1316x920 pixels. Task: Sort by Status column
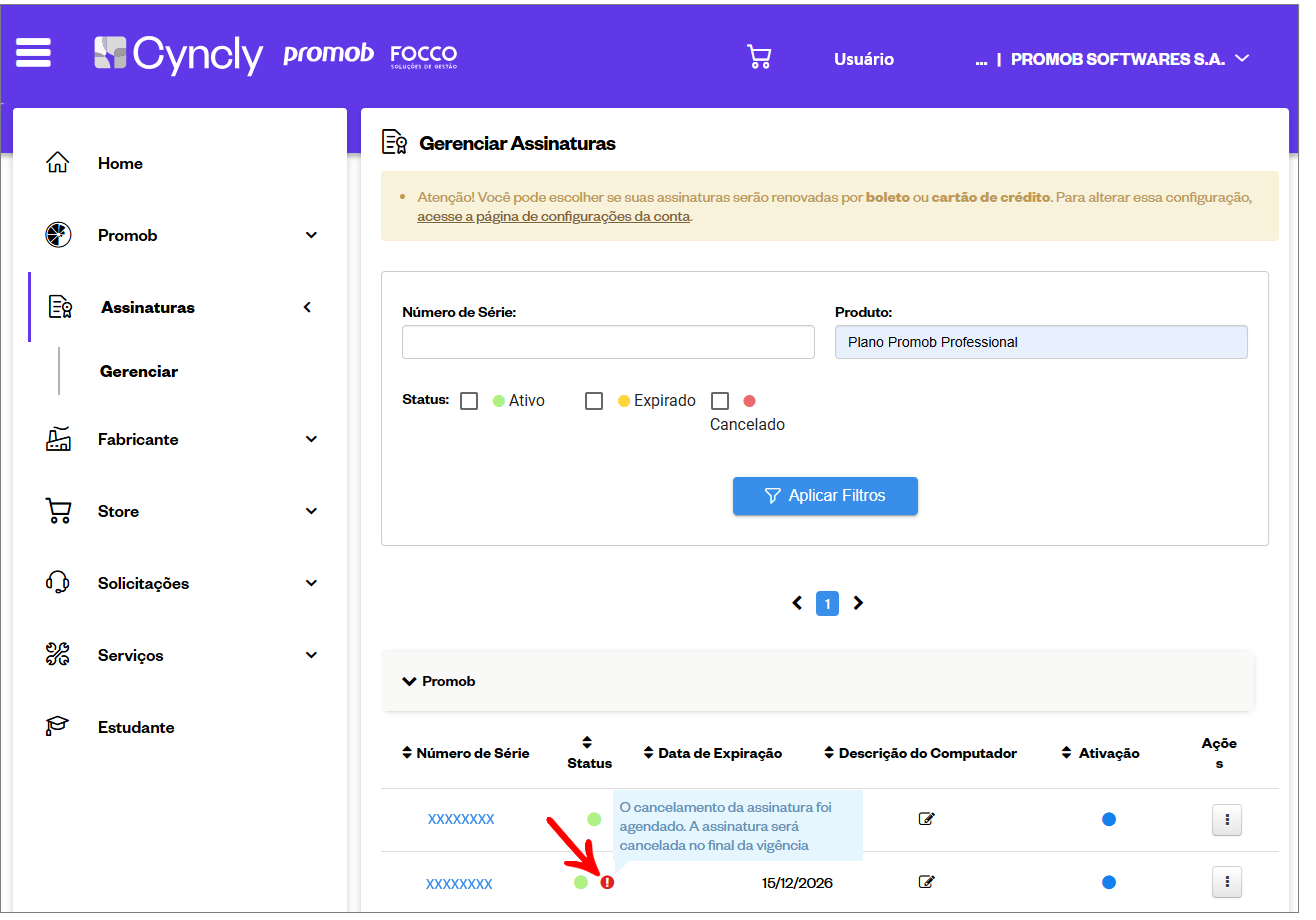point(589,753)
